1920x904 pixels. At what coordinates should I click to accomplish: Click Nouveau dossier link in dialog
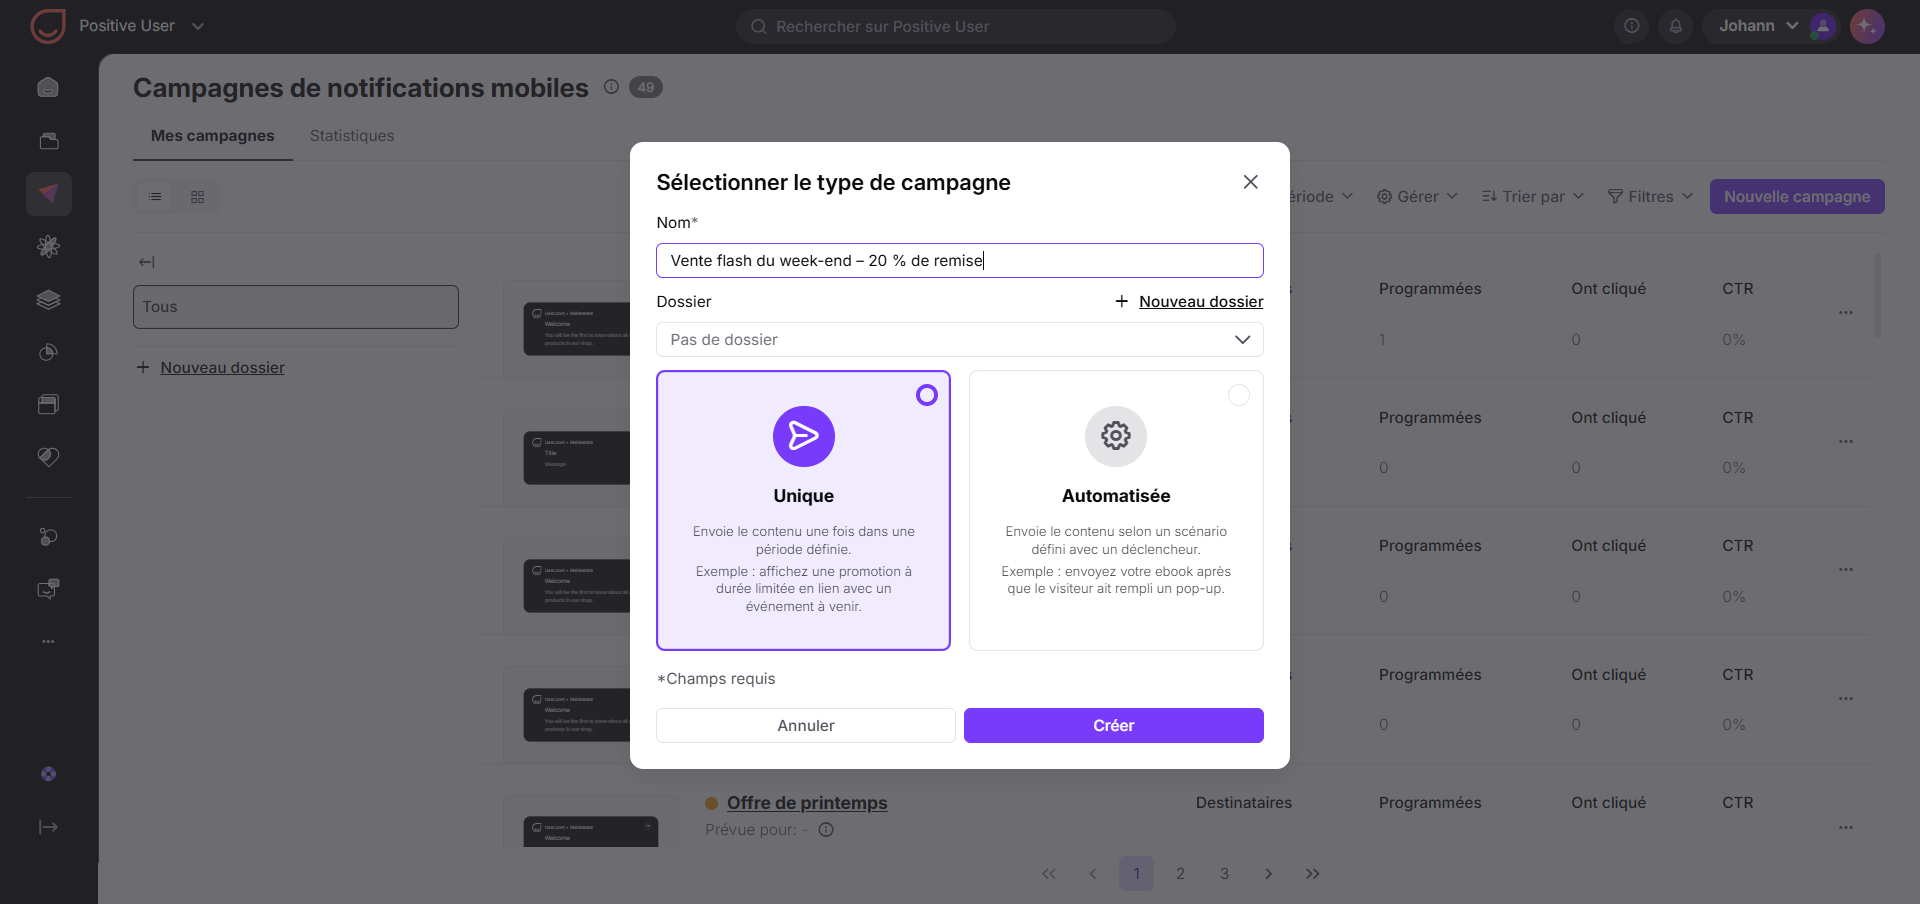pyautogui.click(x=1201, y=302)
